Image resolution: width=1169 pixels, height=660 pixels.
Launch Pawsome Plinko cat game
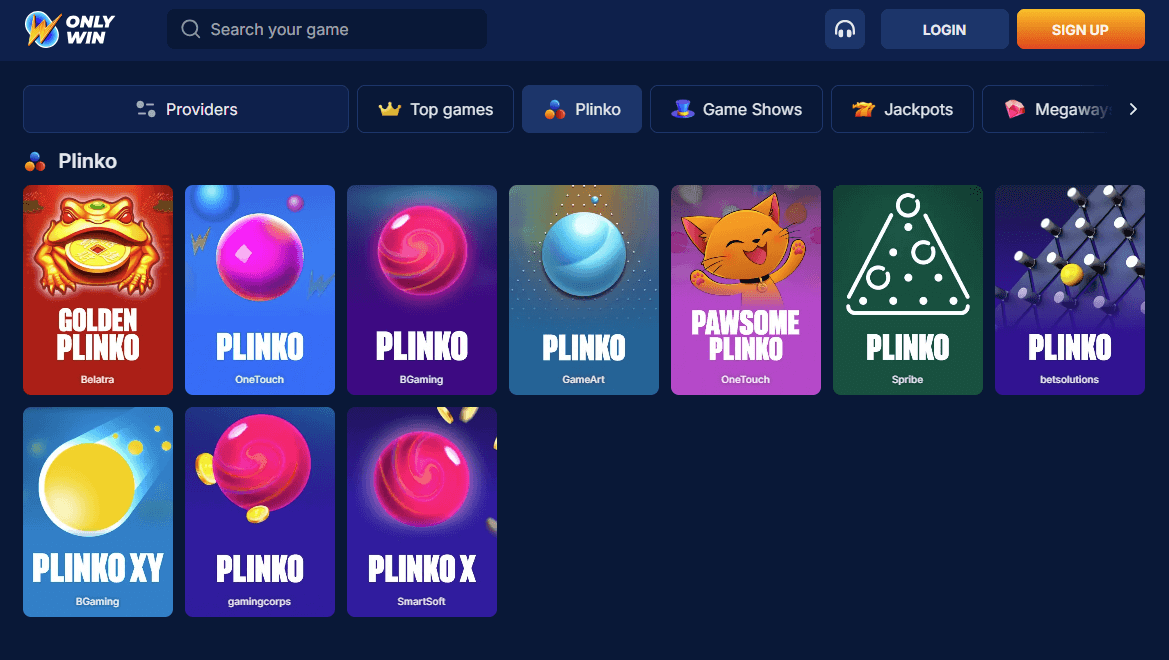(x=746, y=290)
